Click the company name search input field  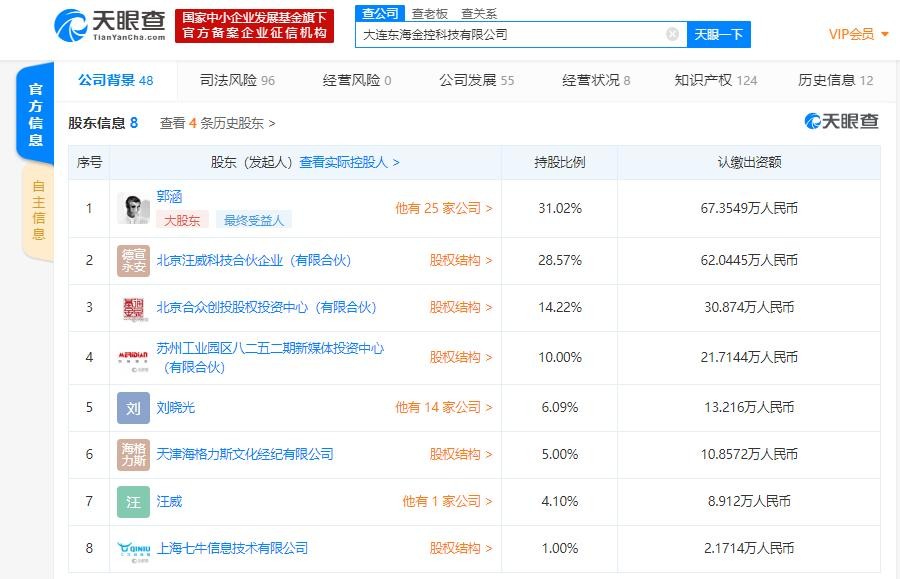[x=510, y=34]
